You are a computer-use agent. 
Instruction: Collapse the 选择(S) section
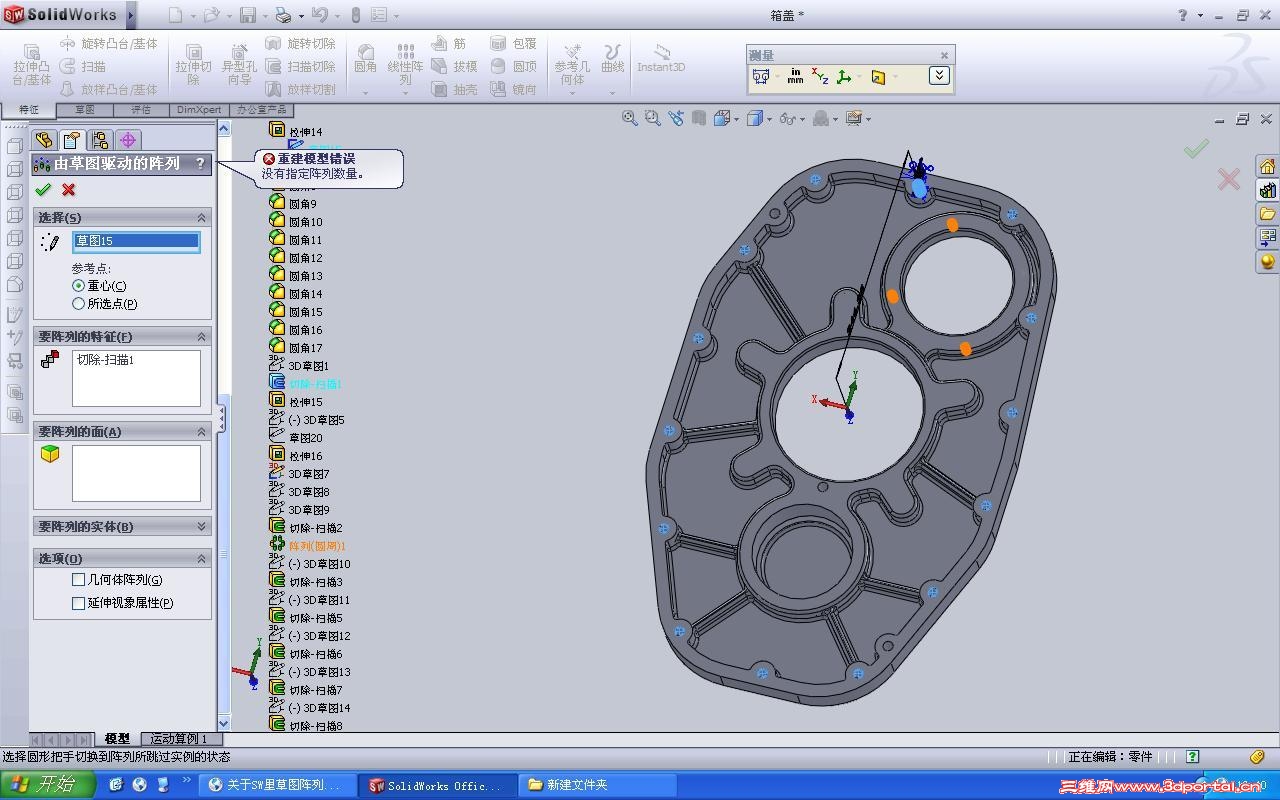click(201, 218)
